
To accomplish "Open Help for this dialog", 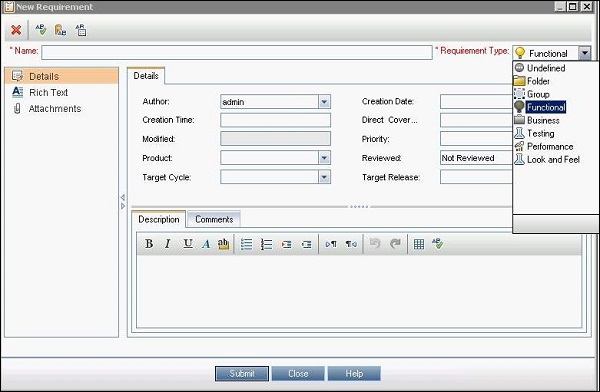I will tap(354, 374).
